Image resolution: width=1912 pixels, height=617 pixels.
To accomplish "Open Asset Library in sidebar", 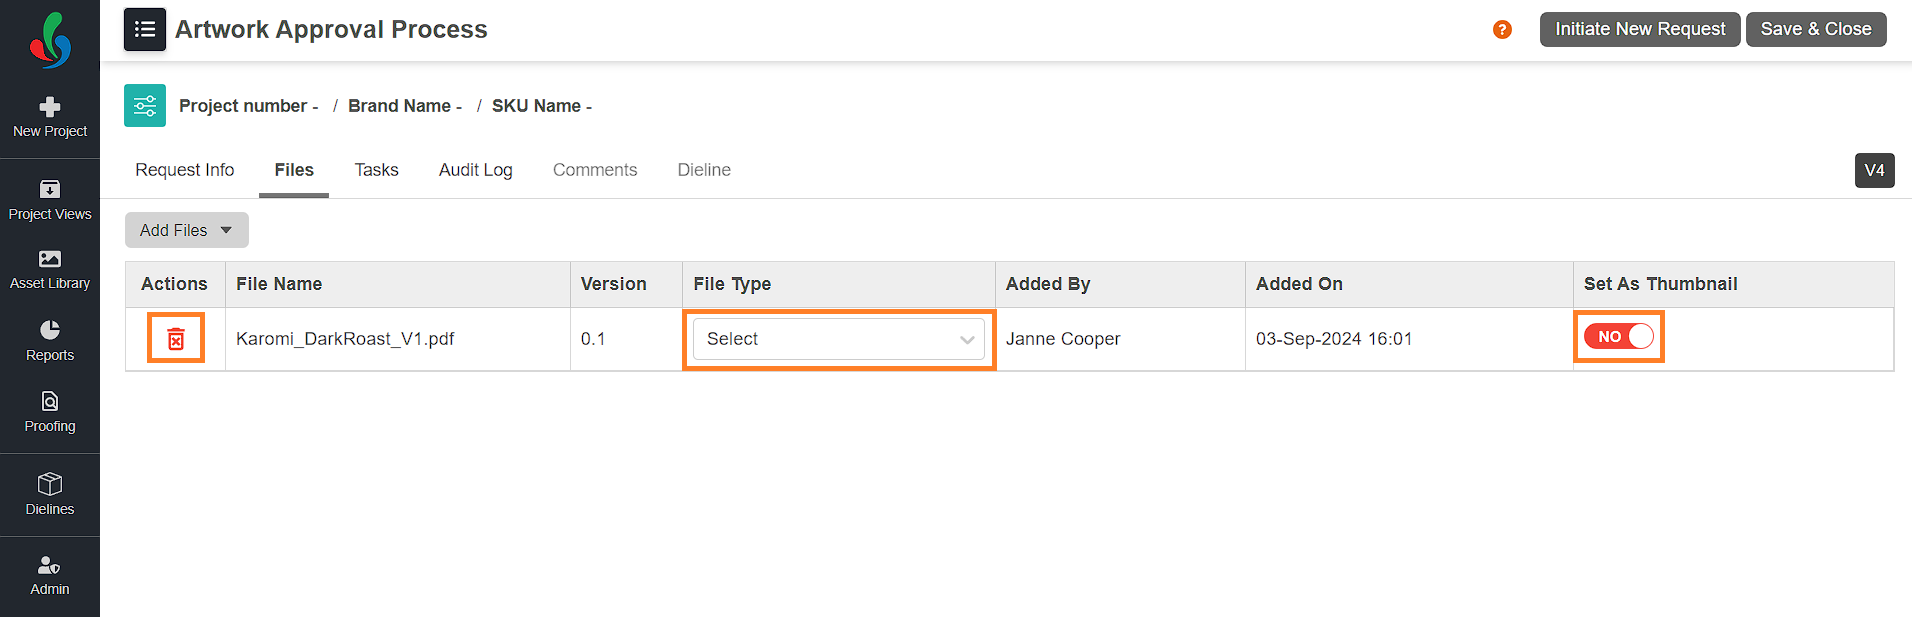I will click(50, 270).
